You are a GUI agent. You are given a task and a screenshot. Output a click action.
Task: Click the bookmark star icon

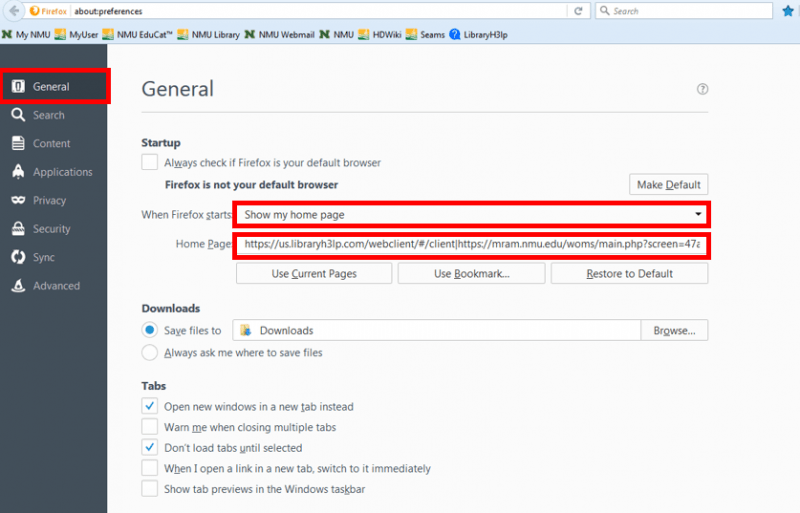788,11
